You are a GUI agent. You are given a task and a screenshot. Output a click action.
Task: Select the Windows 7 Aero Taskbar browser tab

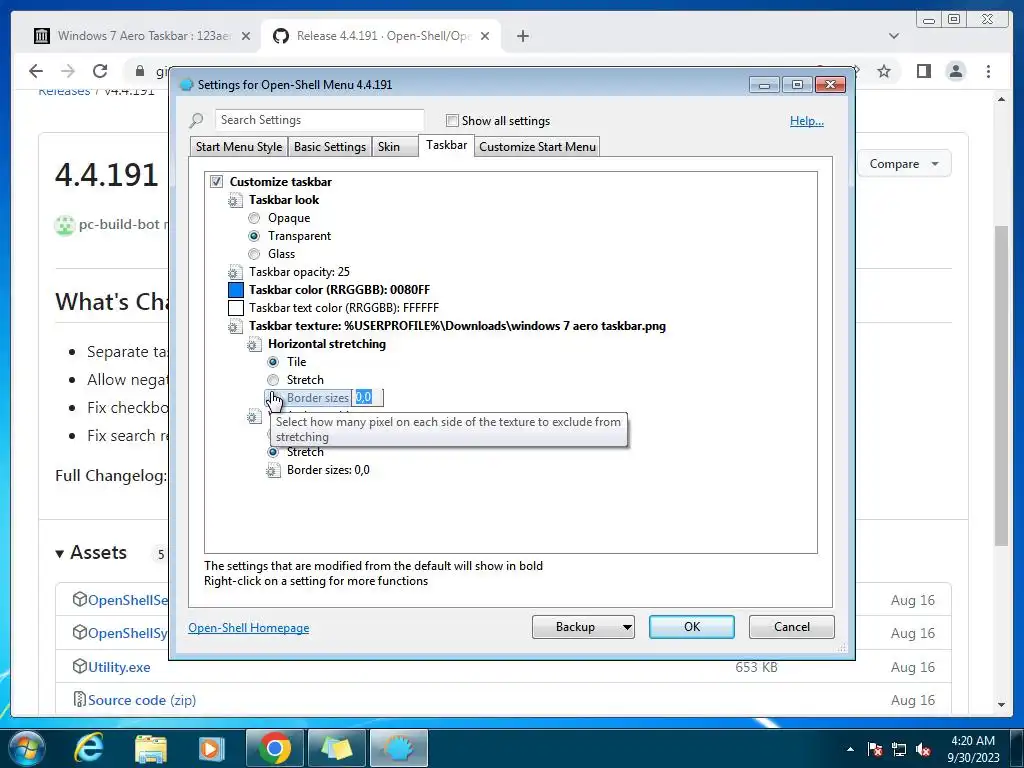click(x=141, y=36)
